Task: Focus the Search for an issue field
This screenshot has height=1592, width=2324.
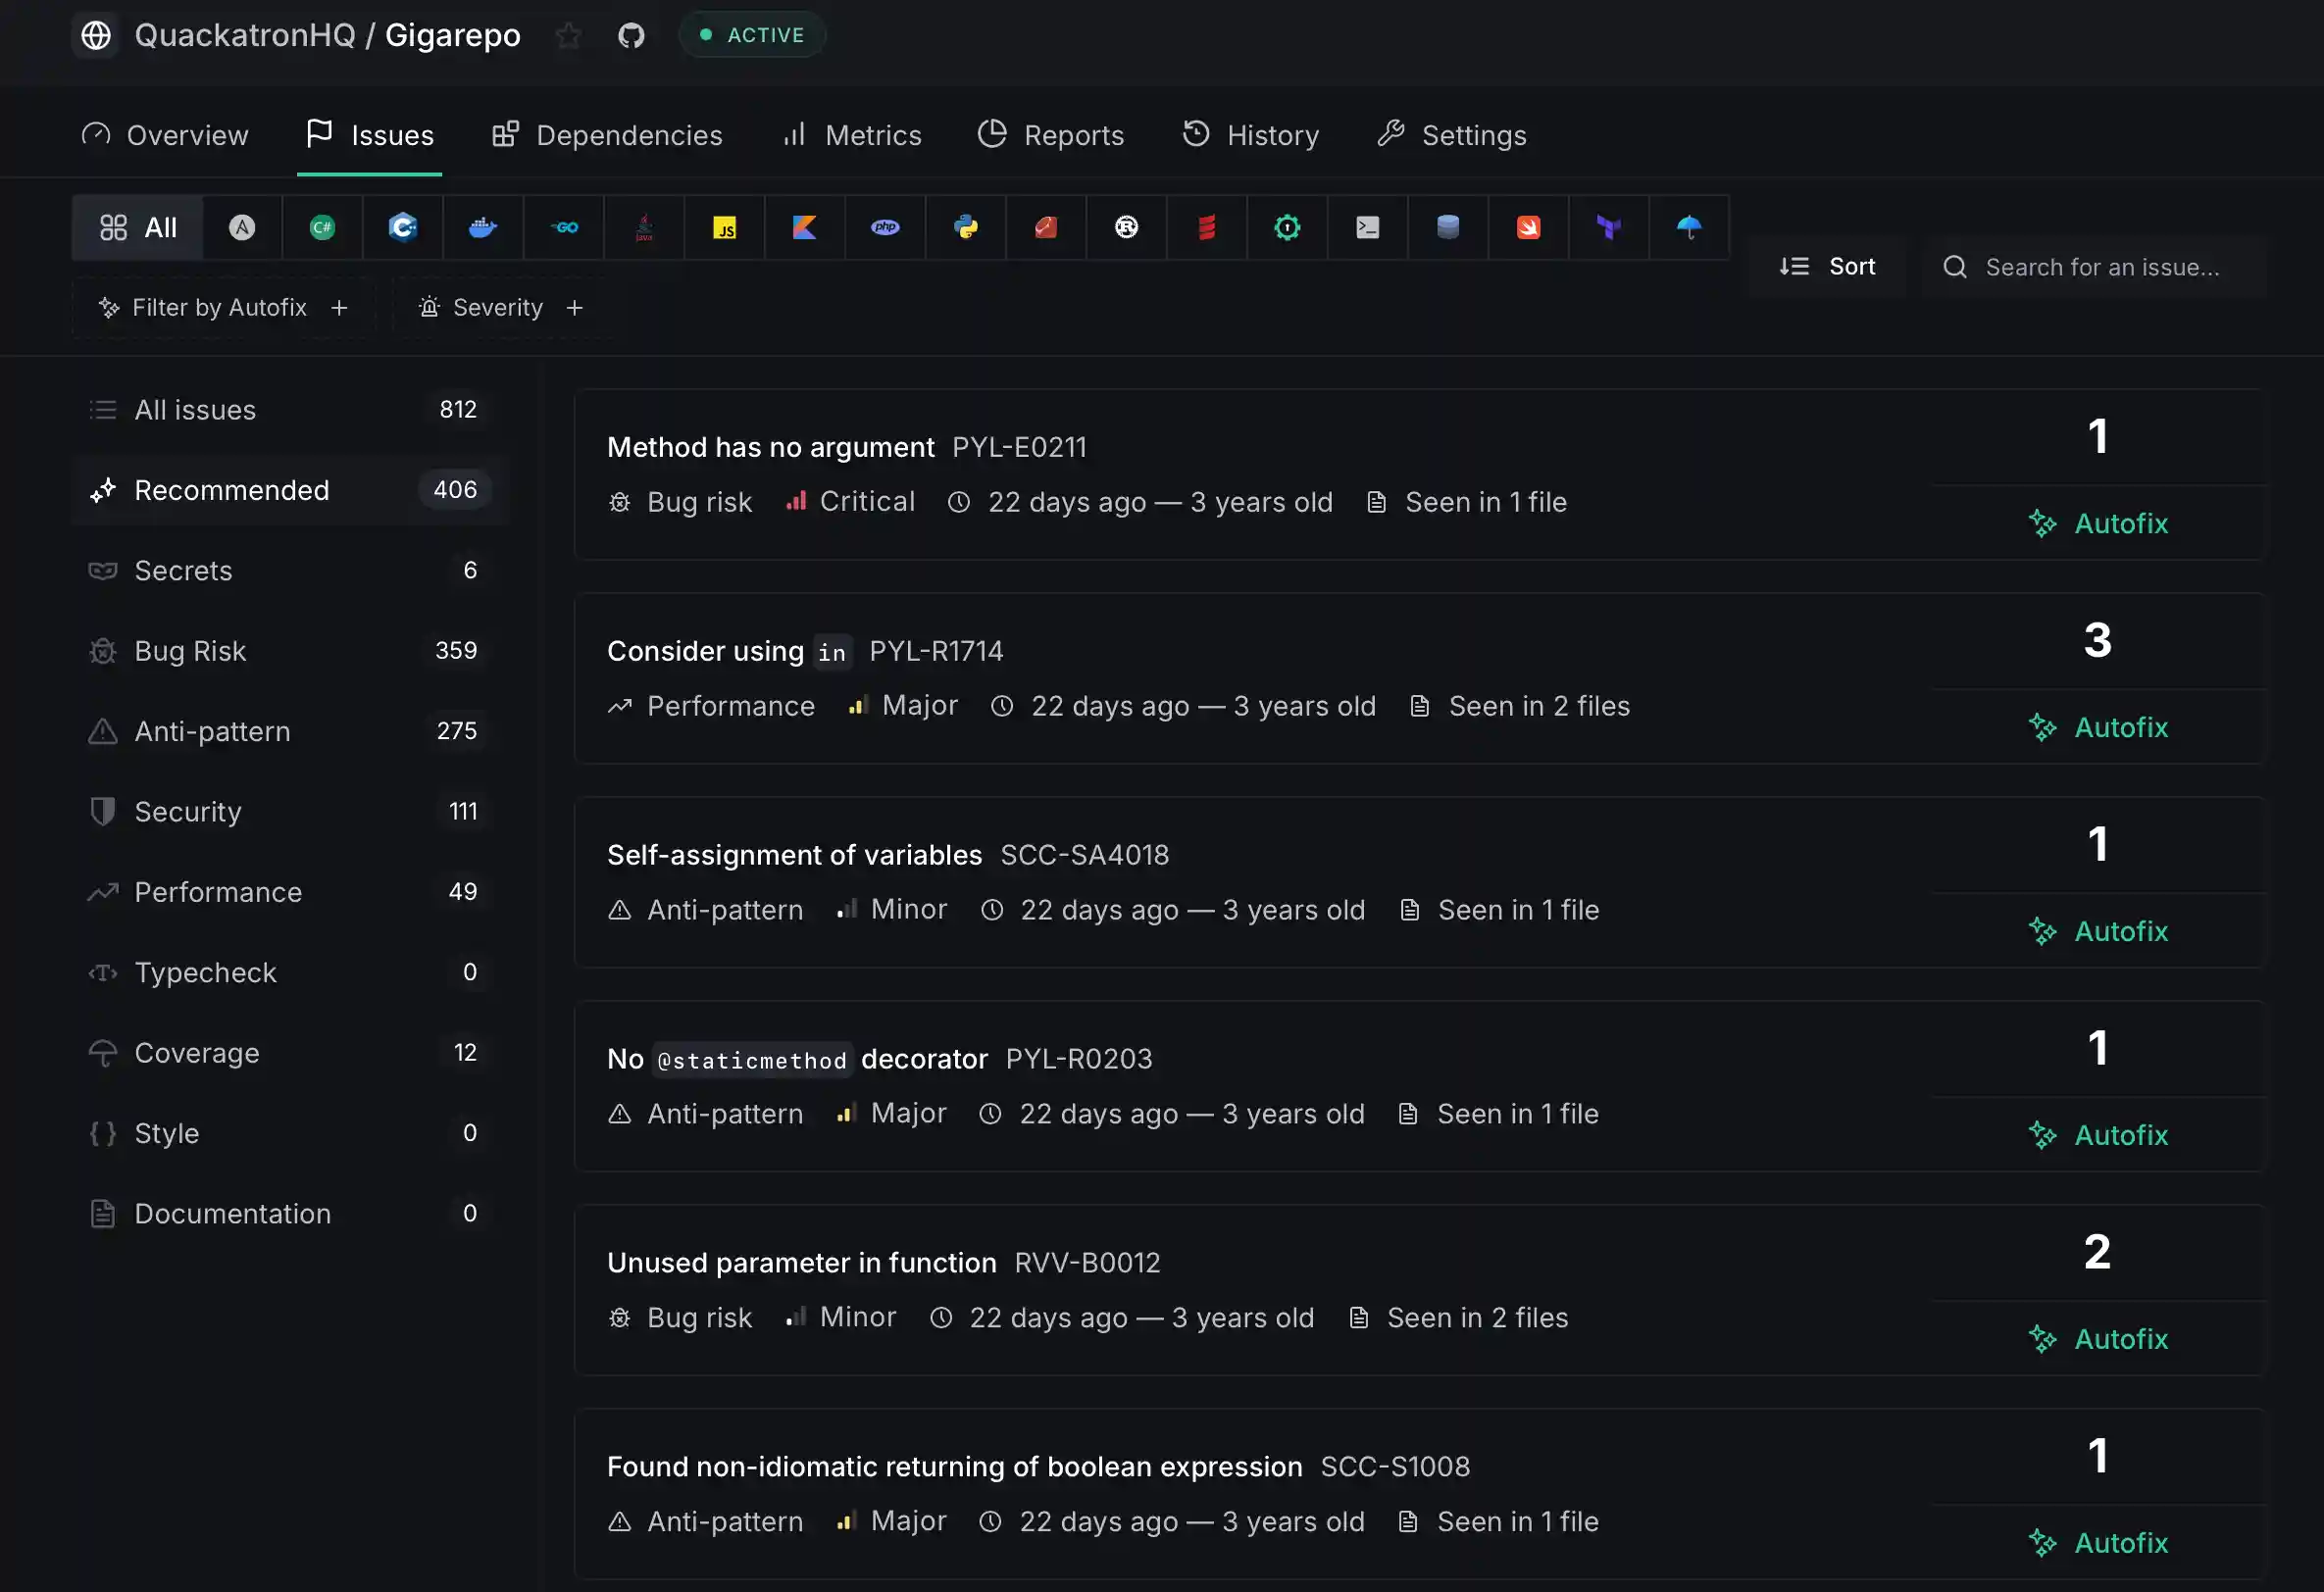Action: tap(2101, 267)
